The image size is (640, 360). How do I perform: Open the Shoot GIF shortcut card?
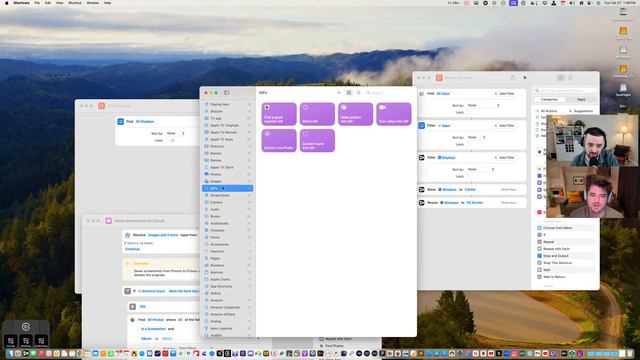click(317, 114)
